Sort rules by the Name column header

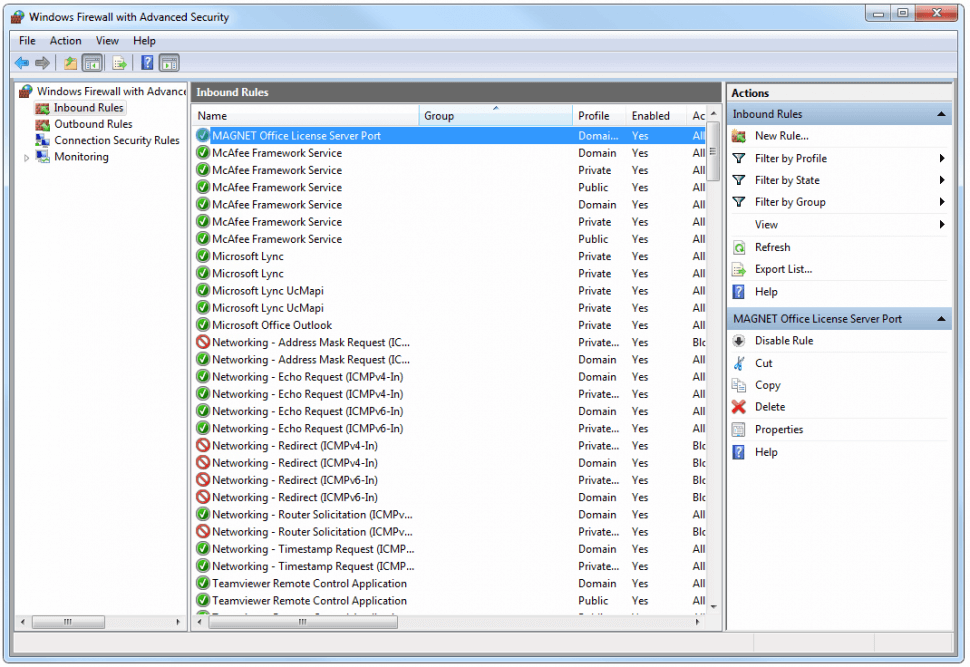(306, 116)
